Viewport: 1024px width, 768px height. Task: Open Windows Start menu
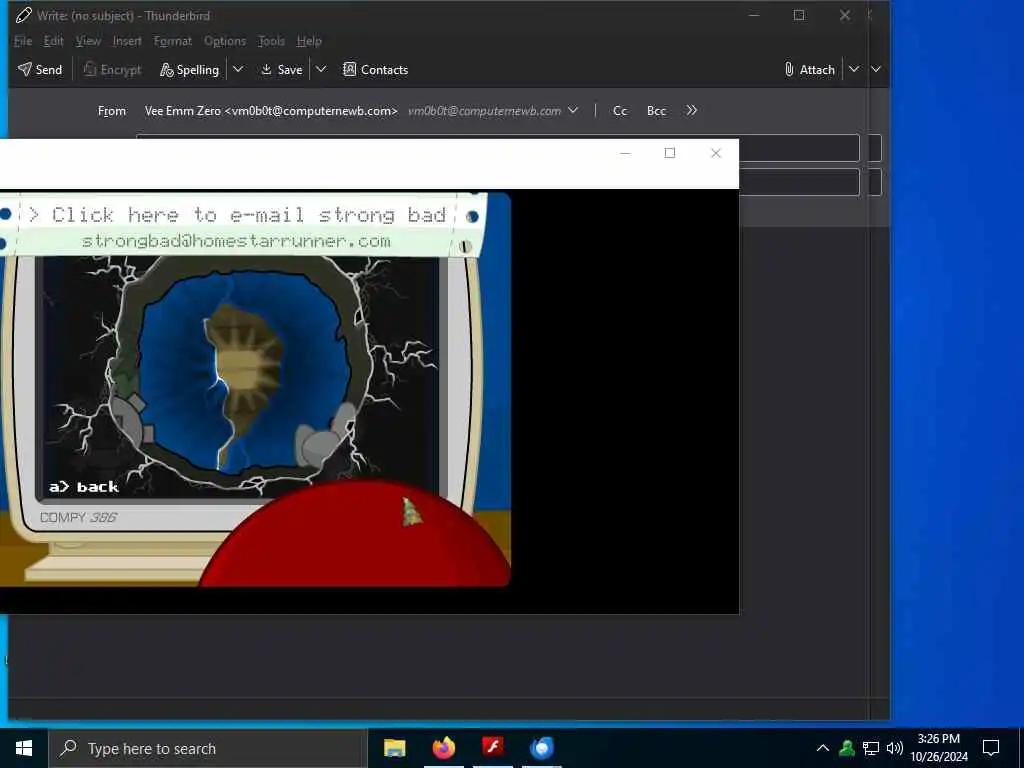tap(24, 748)
